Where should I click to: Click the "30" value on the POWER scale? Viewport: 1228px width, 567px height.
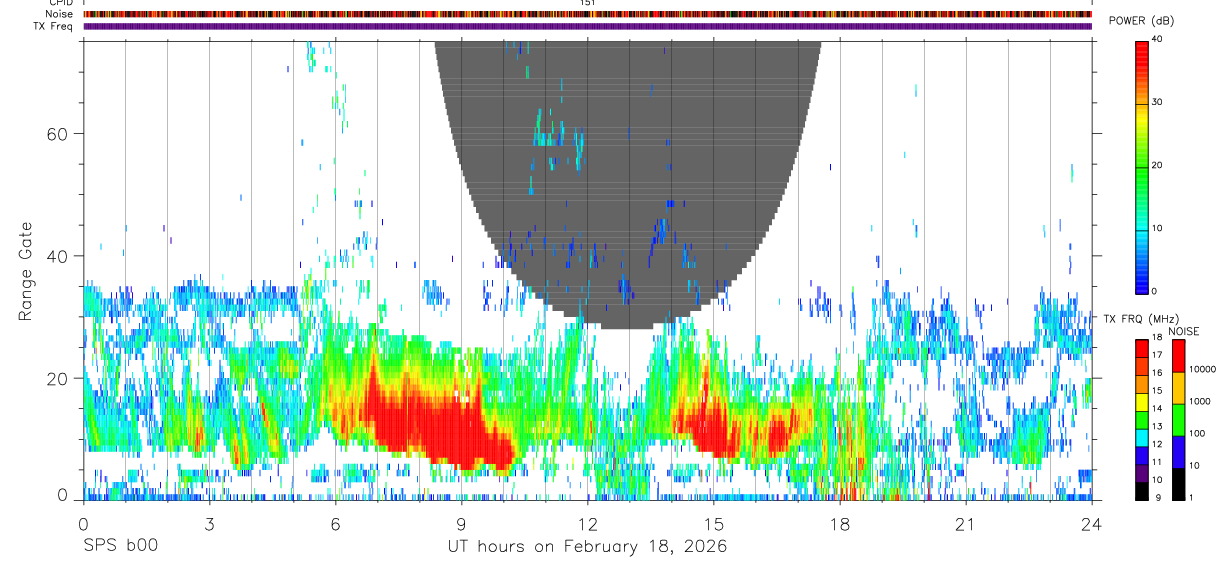click(x=1157, y=103)
